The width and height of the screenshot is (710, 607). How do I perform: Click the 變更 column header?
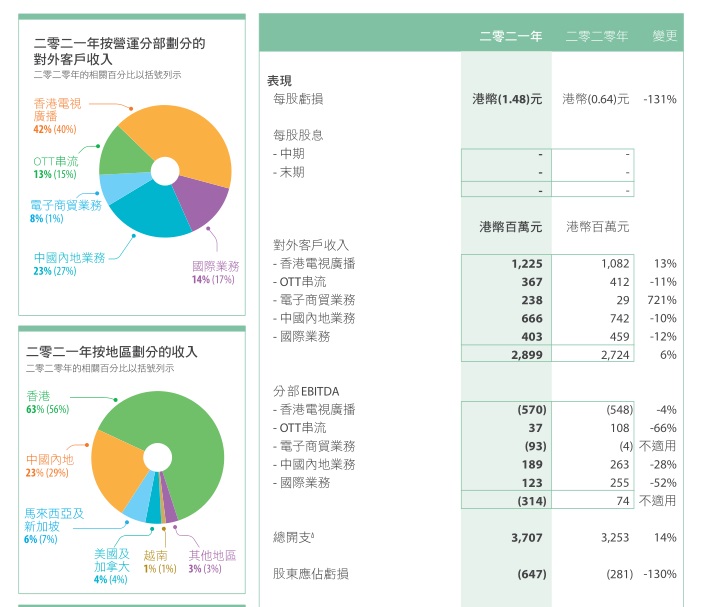(664, 36)
